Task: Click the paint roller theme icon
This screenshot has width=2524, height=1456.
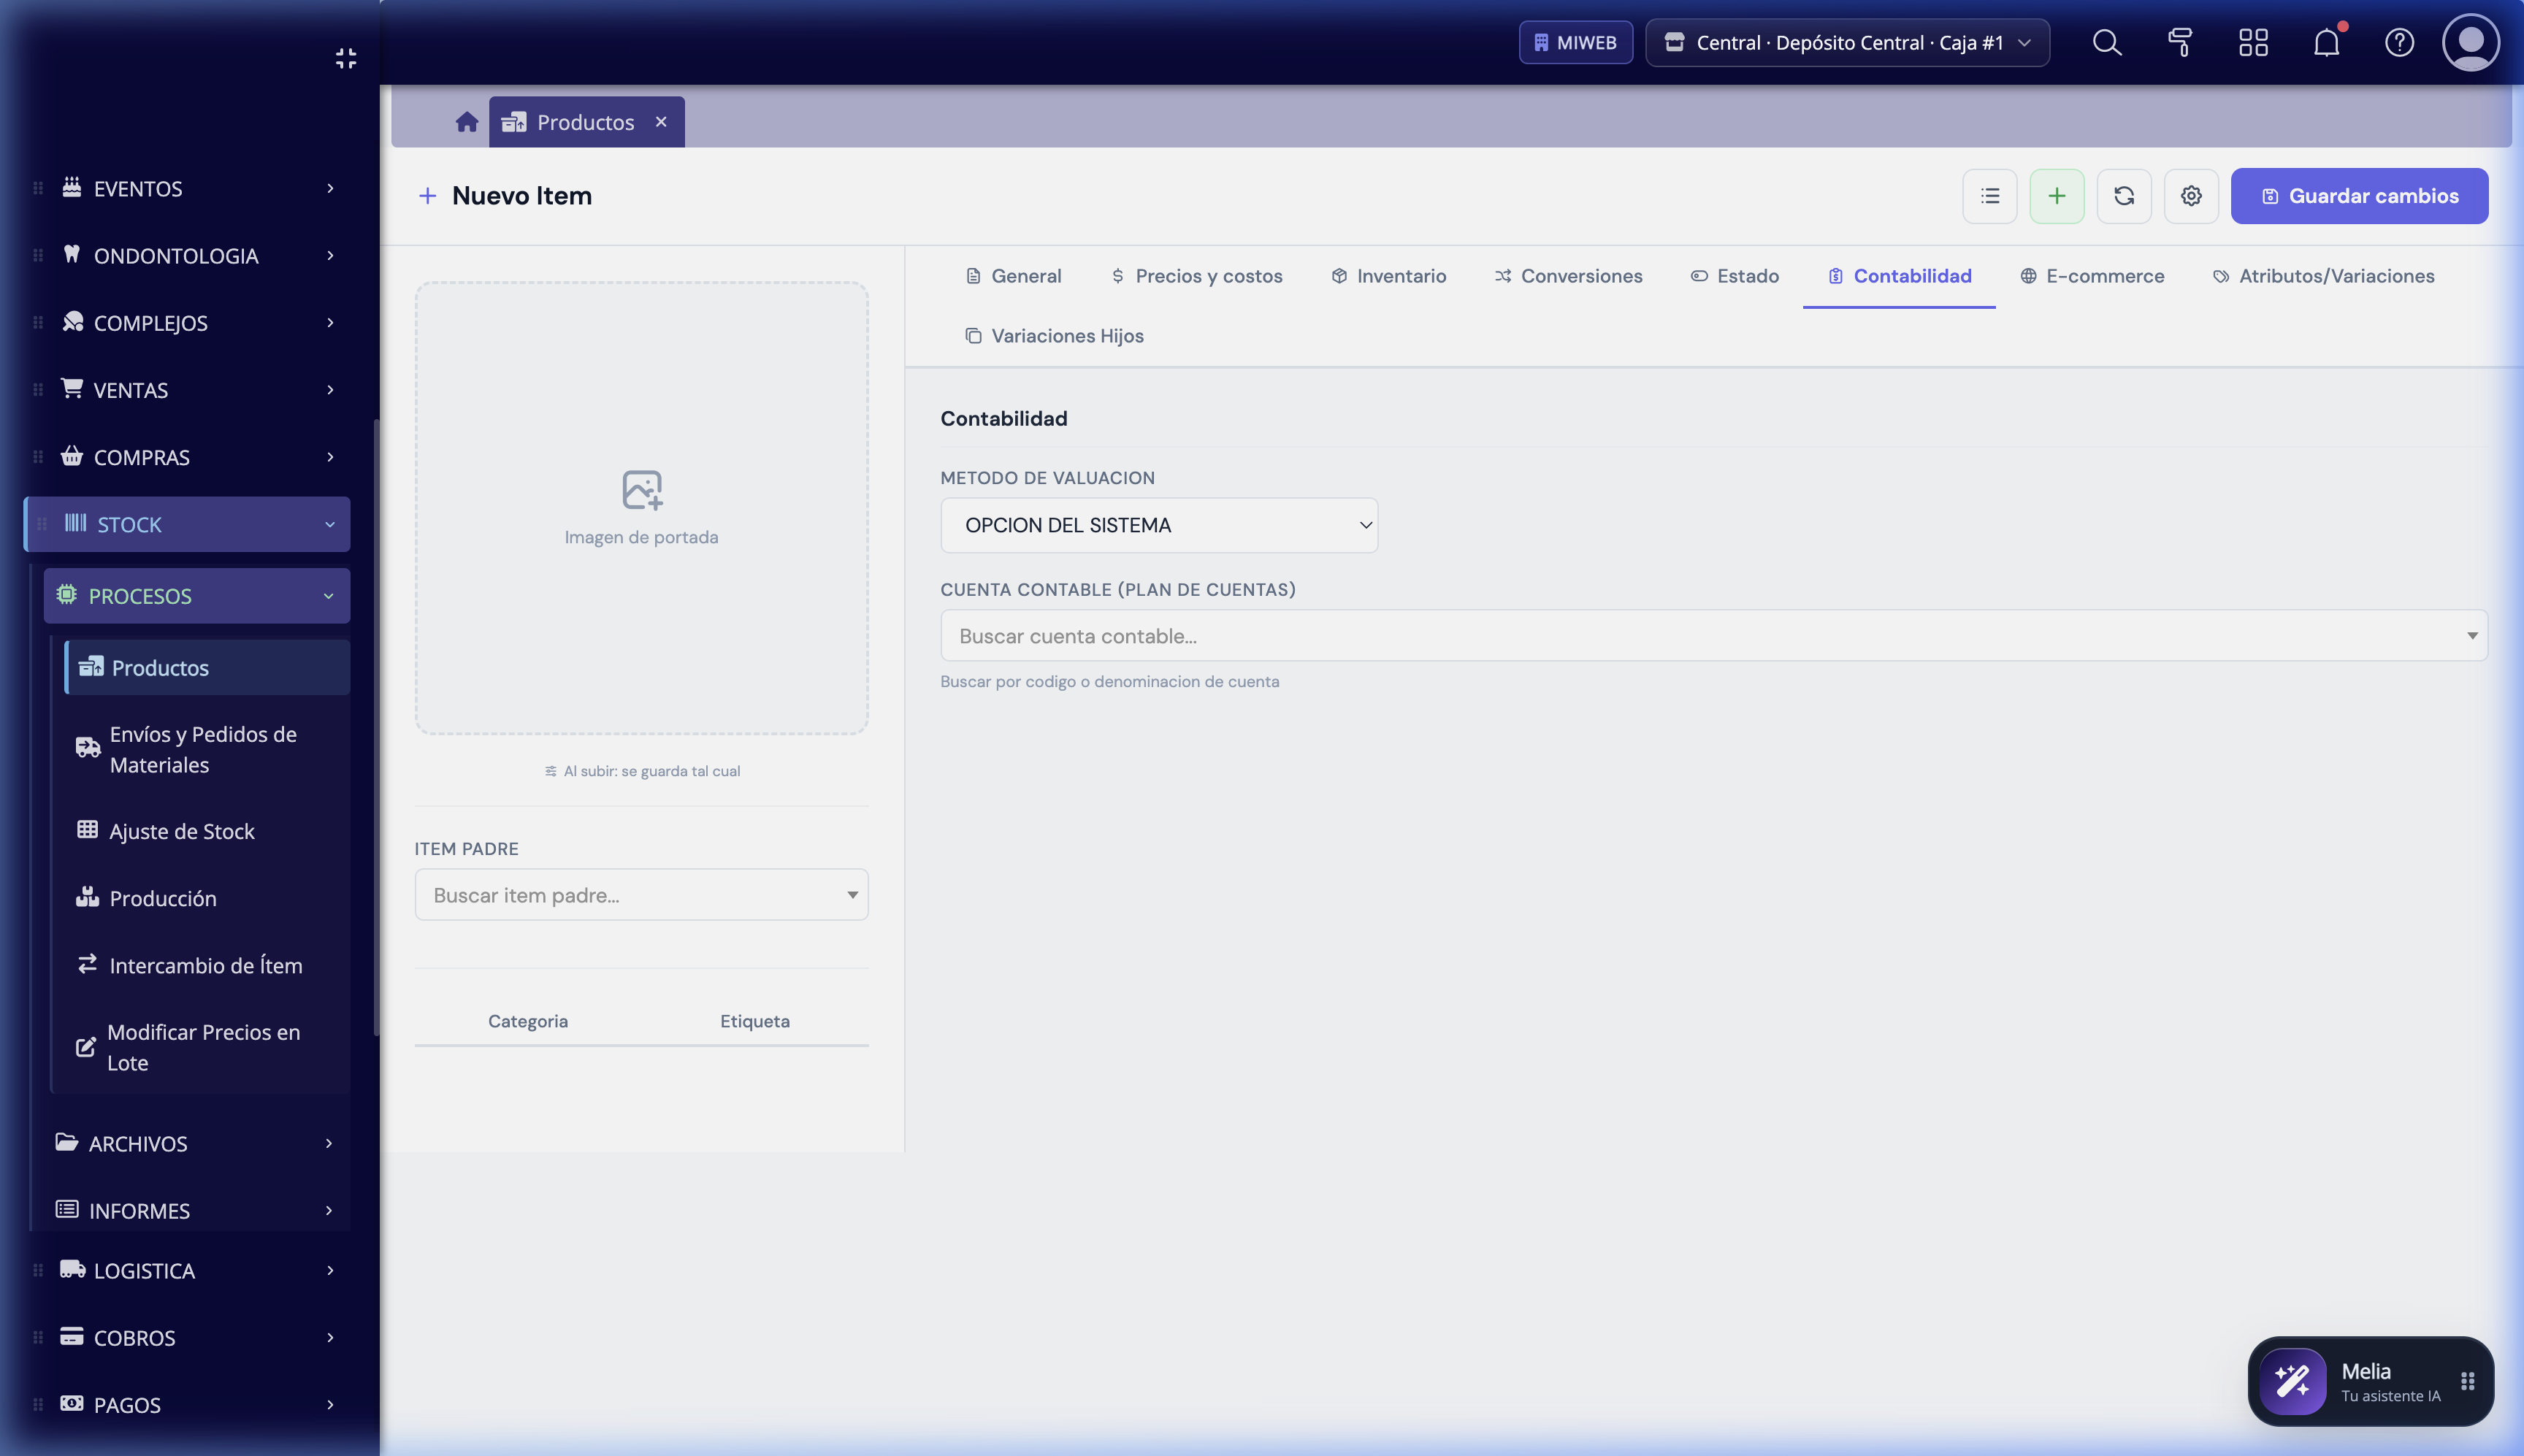Action: click(x=2180, y=42)
